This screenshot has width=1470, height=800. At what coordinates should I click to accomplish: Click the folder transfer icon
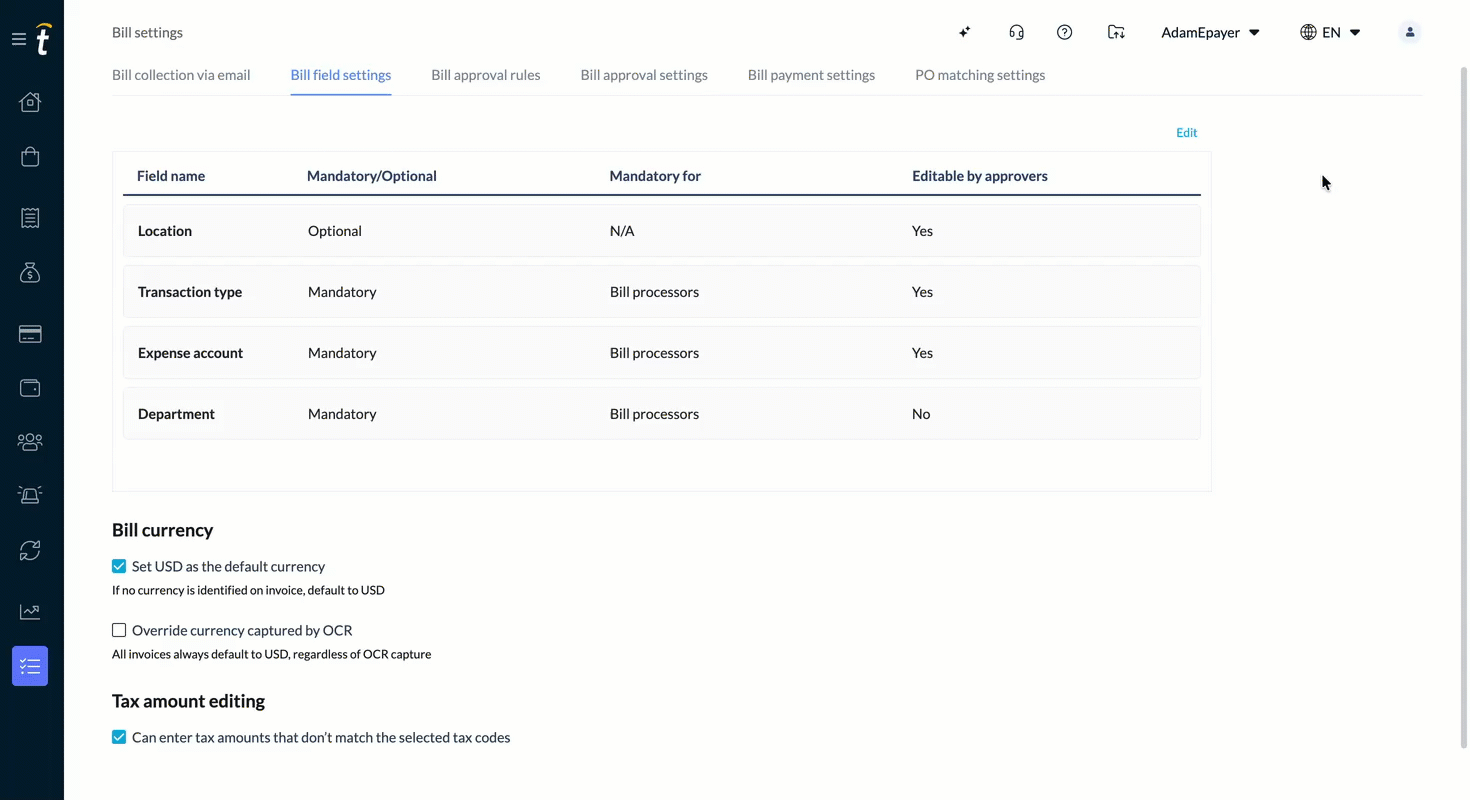(1116, 32)
